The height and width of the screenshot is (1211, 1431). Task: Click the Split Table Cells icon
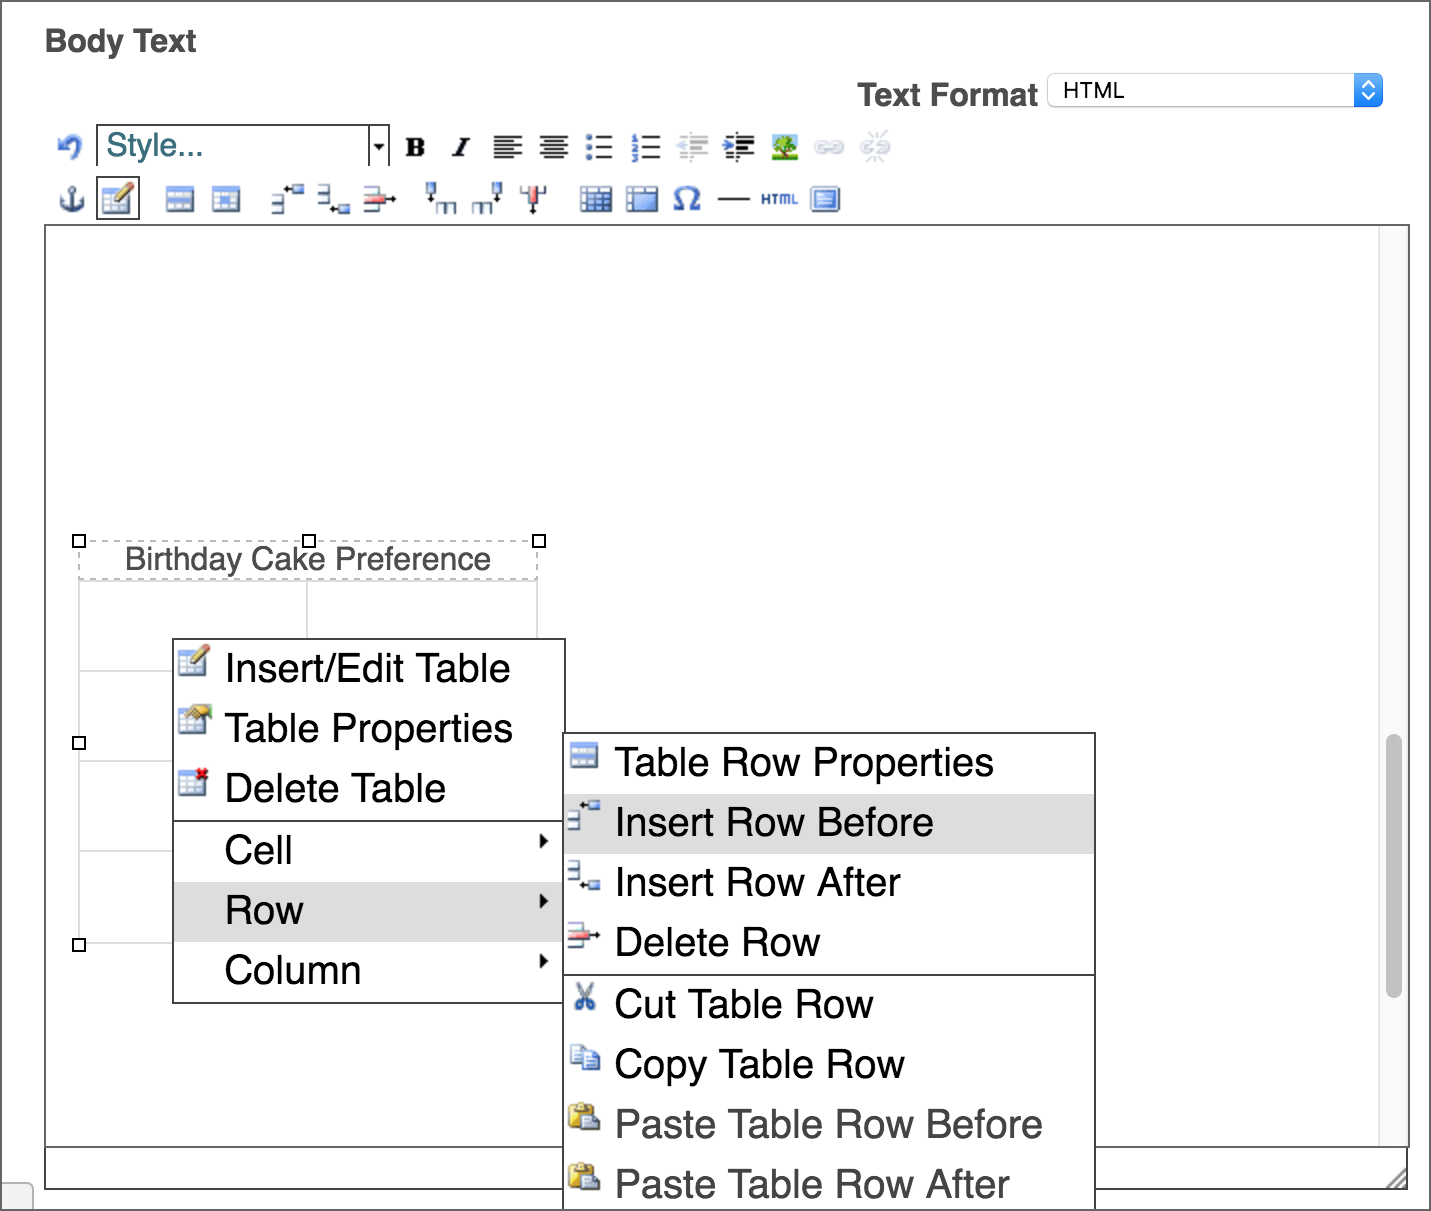click(595, 200)
